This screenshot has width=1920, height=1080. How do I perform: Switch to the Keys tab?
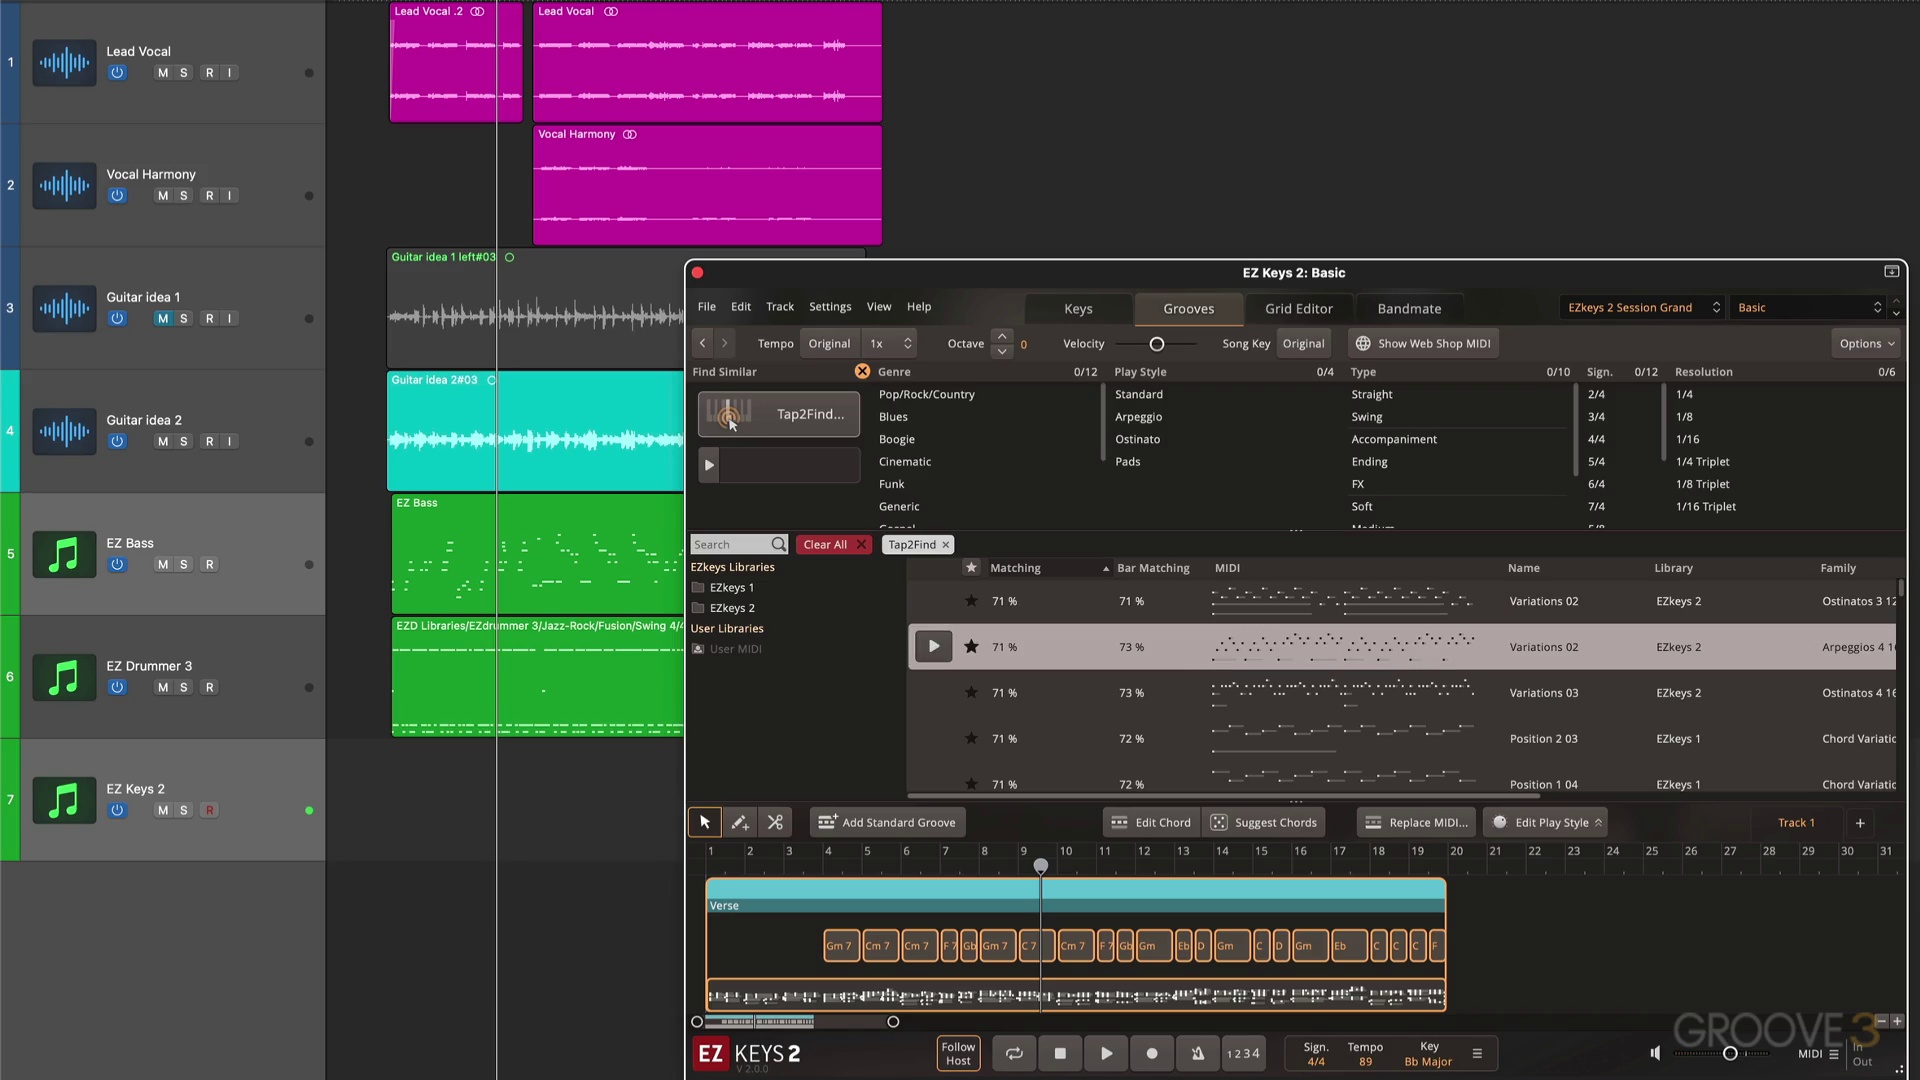[1078, 309]
